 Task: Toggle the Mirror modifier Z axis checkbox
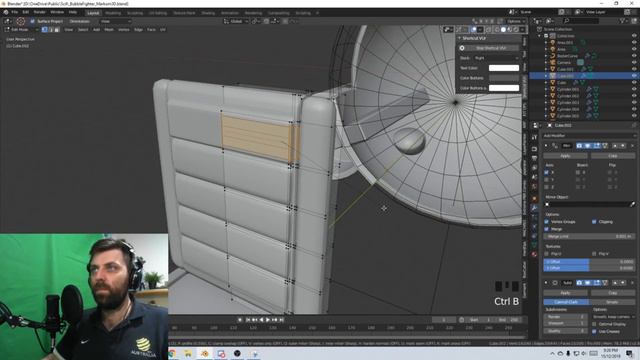[547, 187]
